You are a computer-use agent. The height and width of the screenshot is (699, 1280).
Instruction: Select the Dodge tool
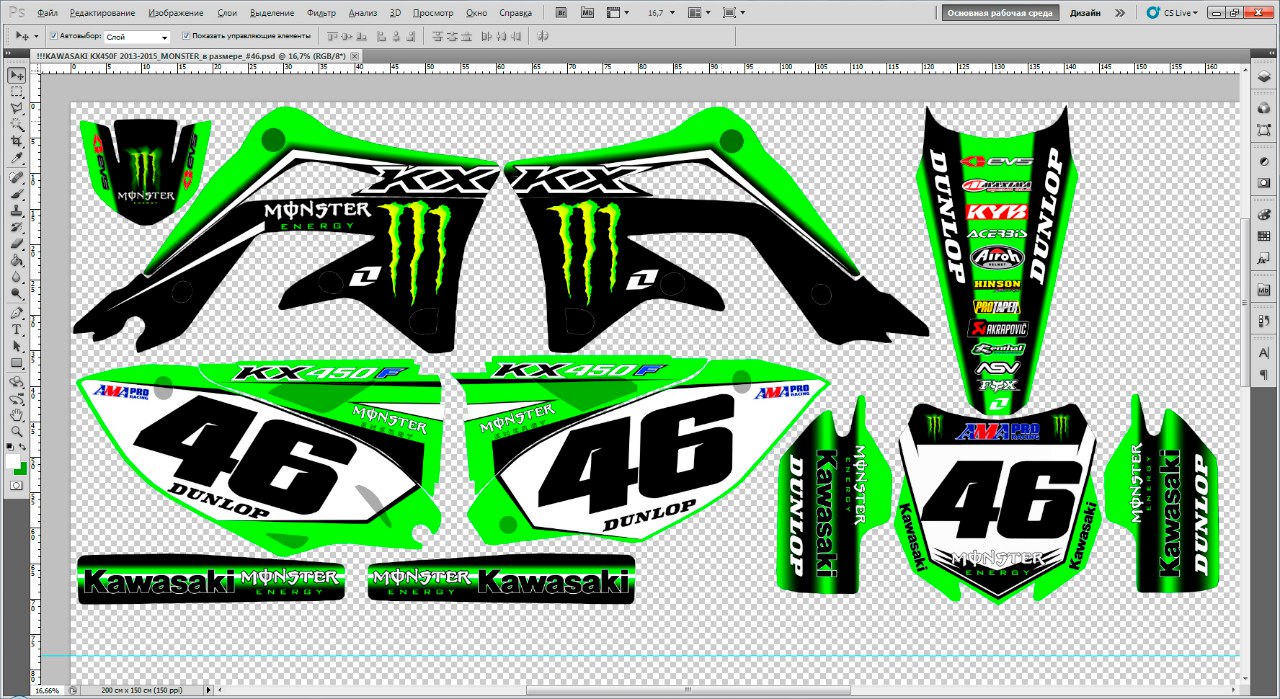click(17, 293)
